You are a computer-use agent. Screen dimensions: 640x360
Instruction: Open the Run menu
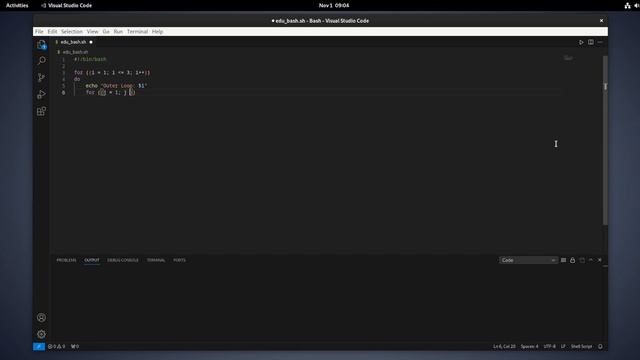click(118, 31)
